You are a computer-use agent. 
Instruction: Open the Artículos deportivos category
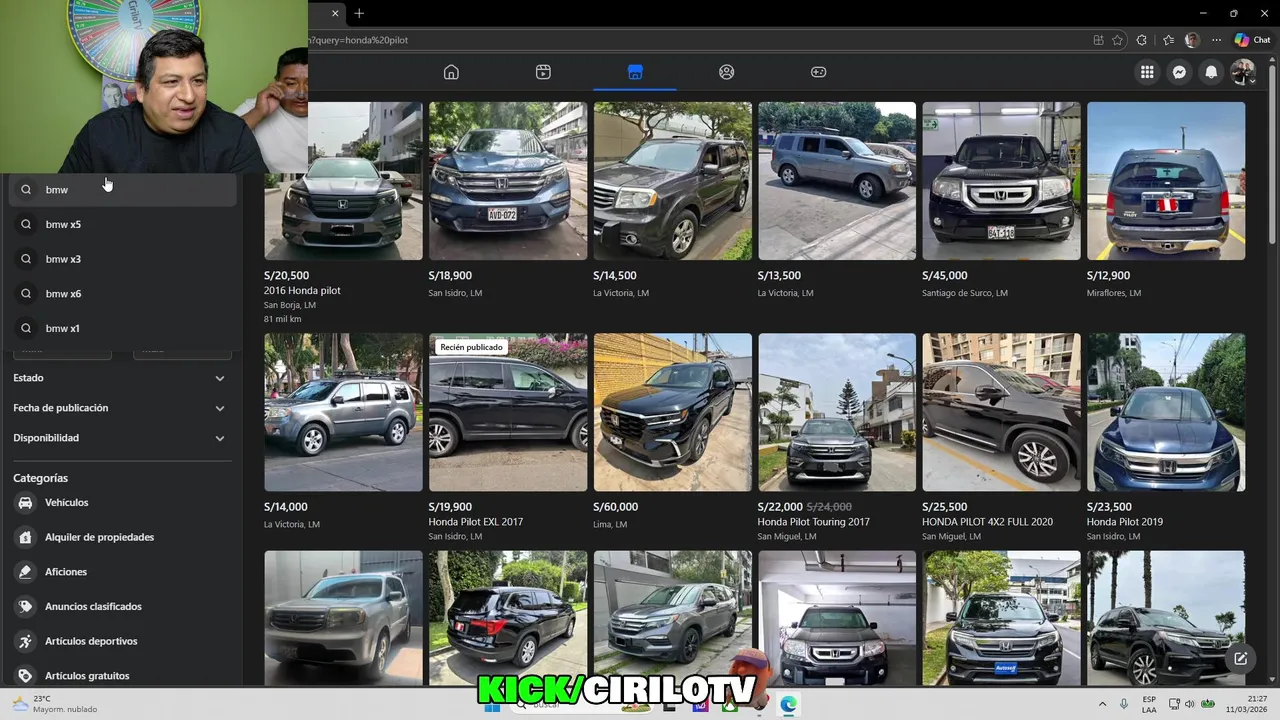point(120,641)
